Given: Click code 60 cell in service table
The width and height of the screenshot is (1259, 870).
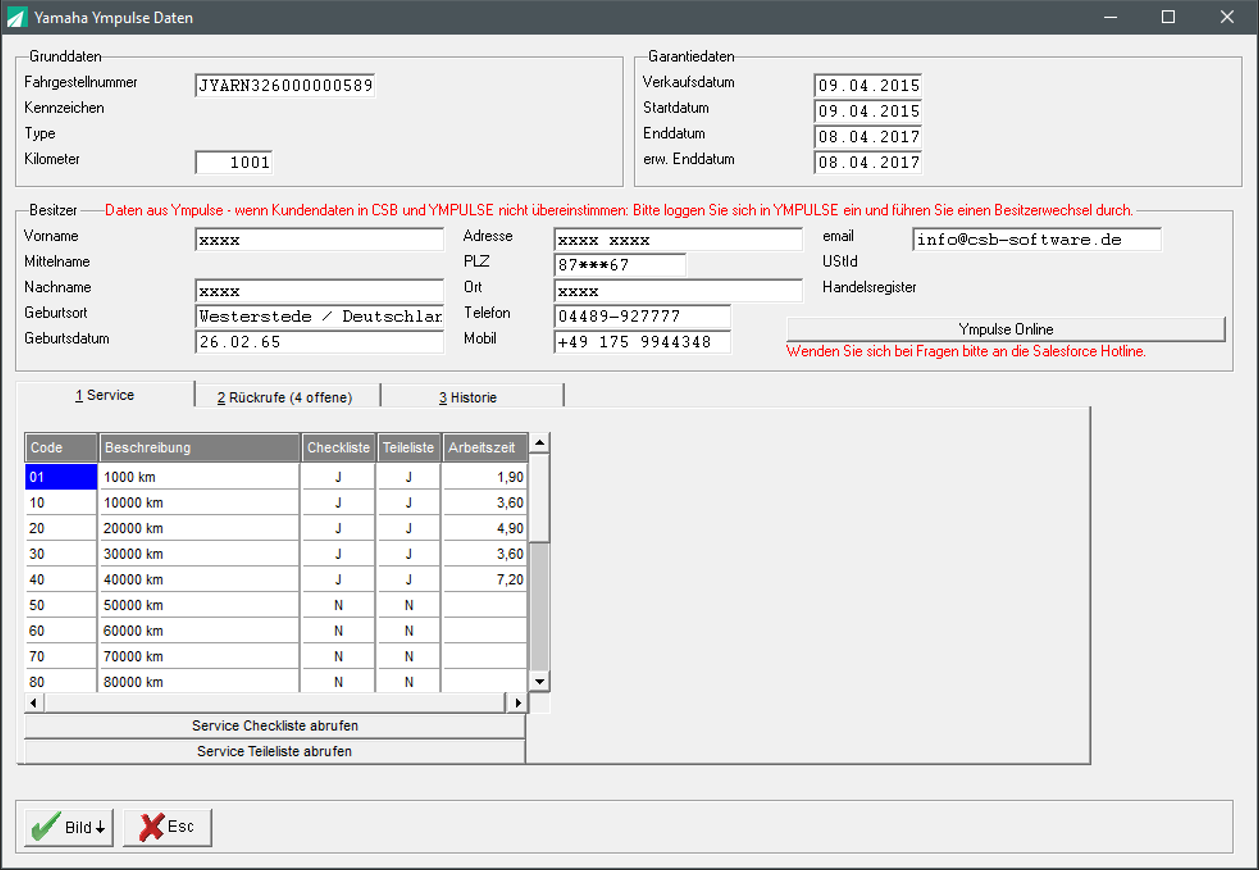Looking at the screenshot, I should click(x=61, y=631).
